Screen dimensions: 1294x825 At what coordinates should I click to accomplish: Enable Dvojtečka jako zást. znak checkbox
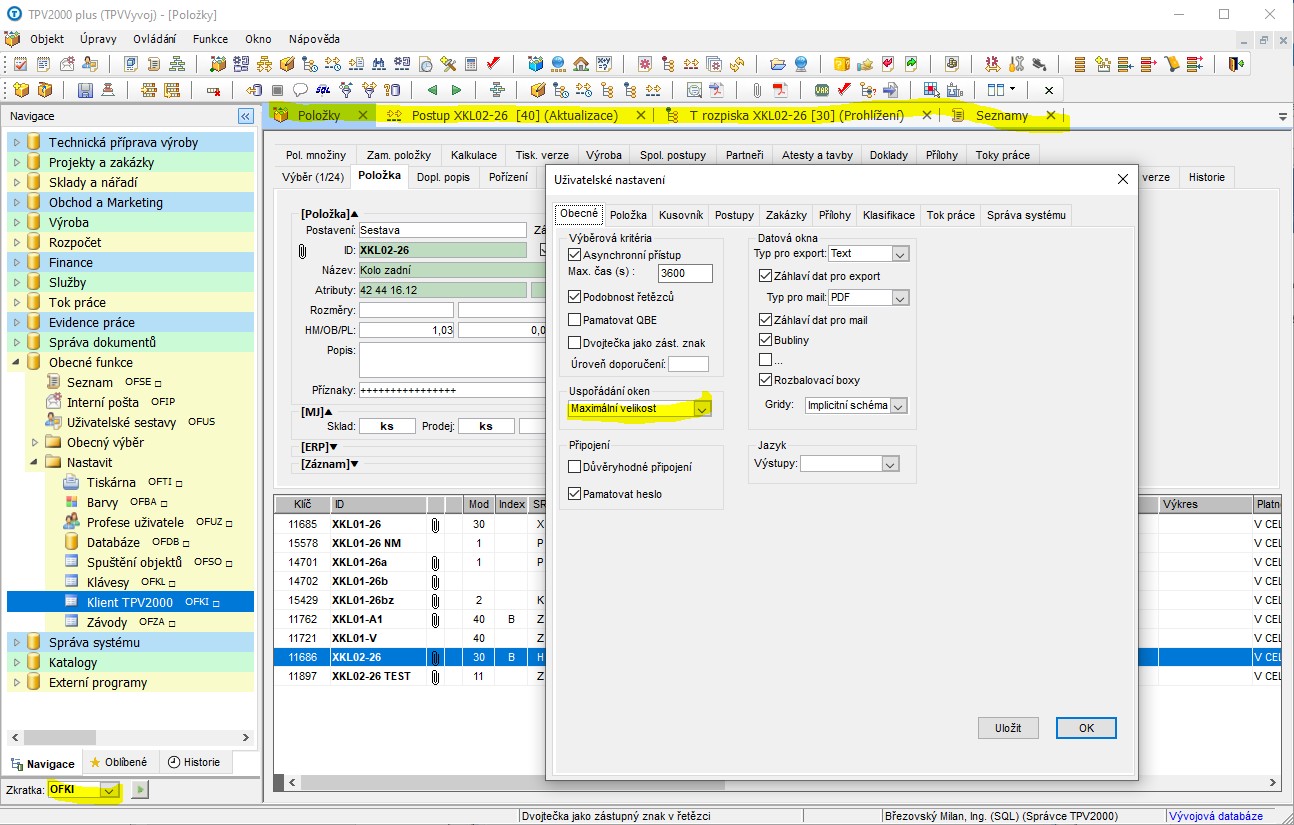pos(574,343)
